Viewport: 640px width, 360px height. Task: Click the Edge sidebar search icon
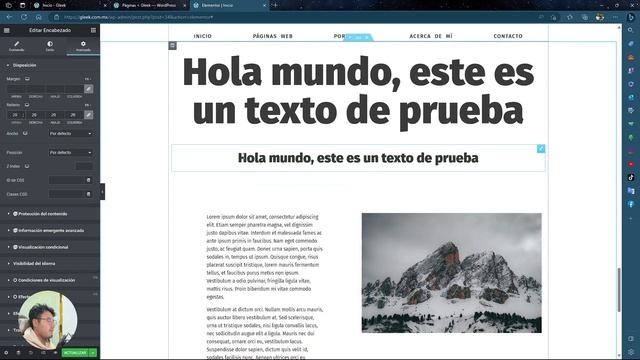pos(631,30)
